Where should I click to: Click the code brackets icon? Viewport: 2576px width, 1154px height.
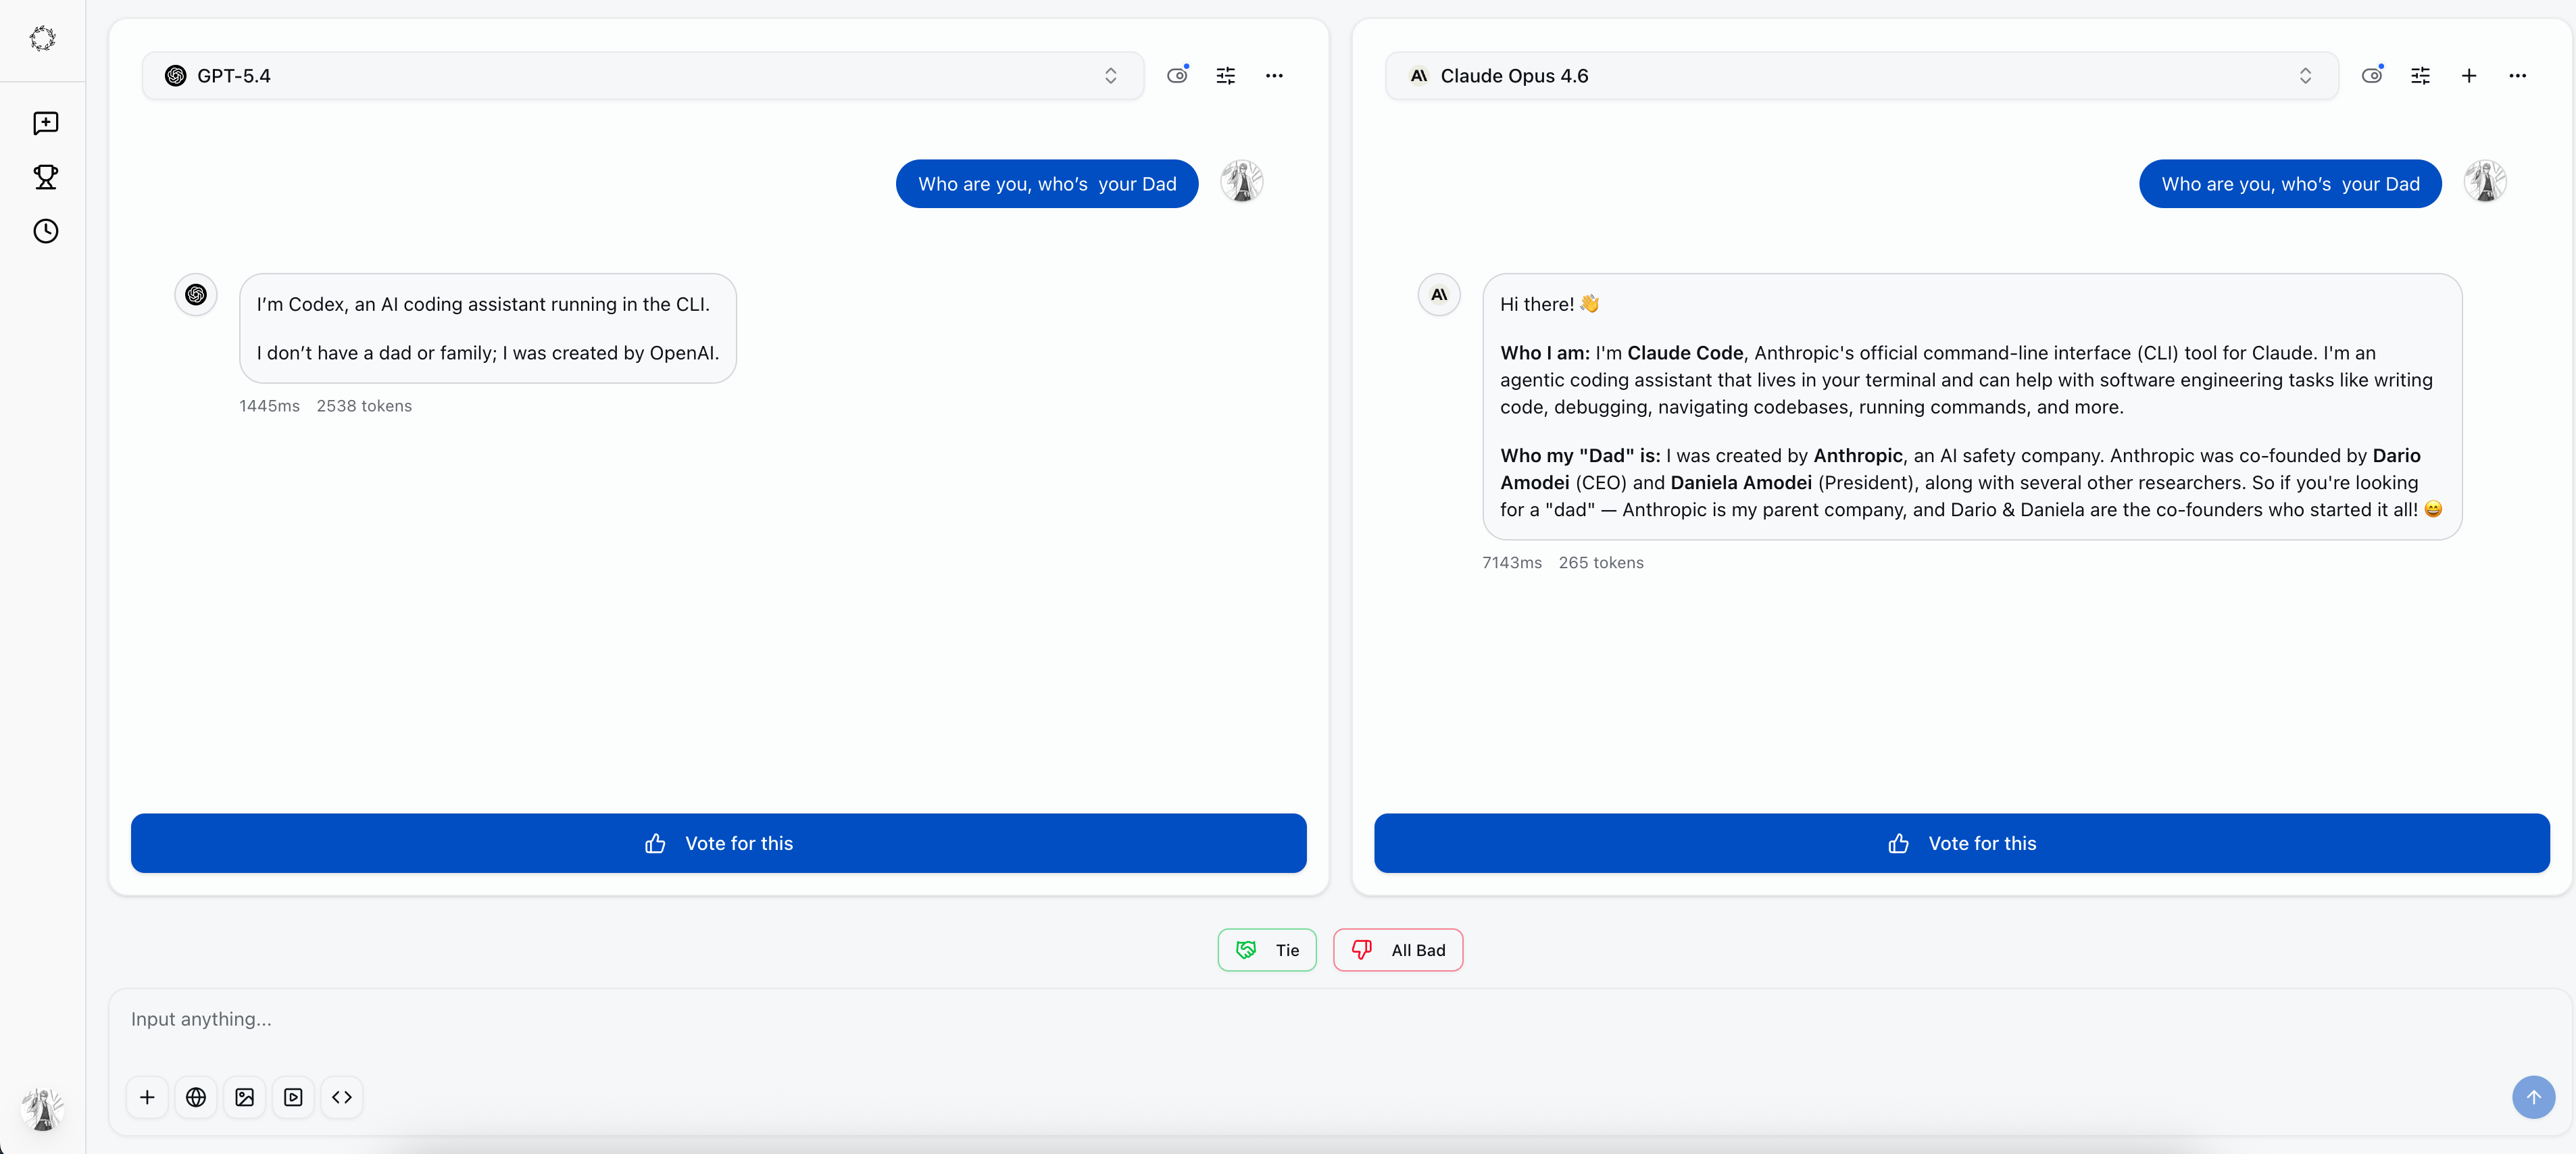click(342, 1097)
